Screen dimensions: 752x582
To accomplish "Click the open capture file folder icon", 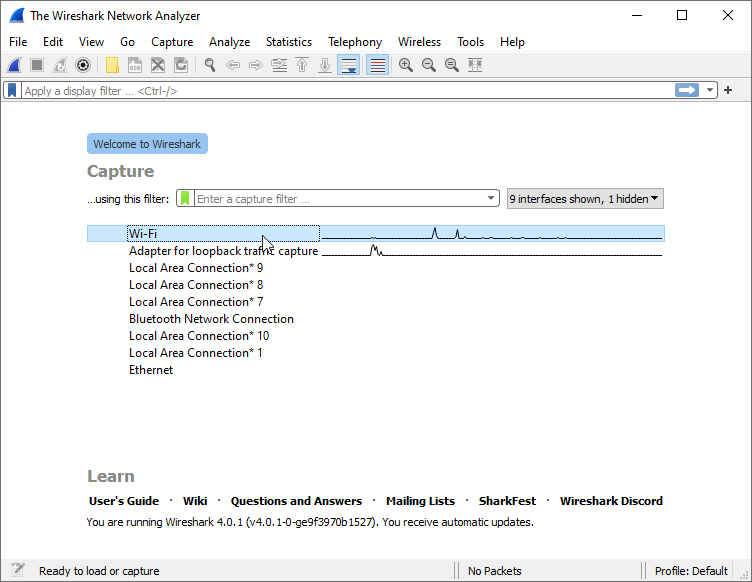I will click(112, 65).
